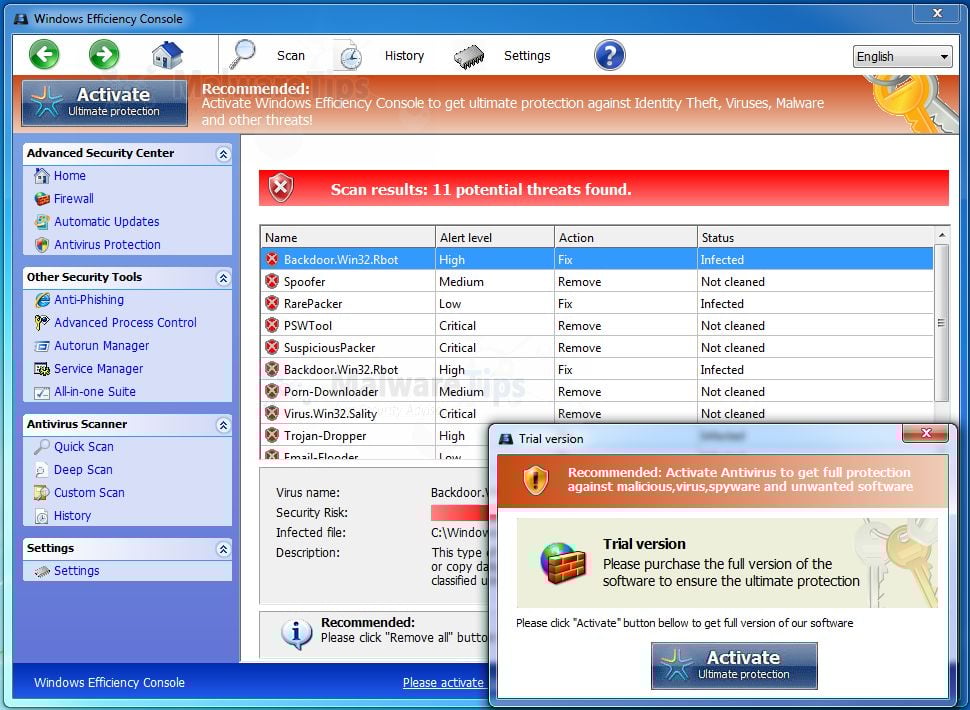Click the clock History icon in toolbar
Screen dimensions: 970x710
pyautogui.click(x=350, y=56)
